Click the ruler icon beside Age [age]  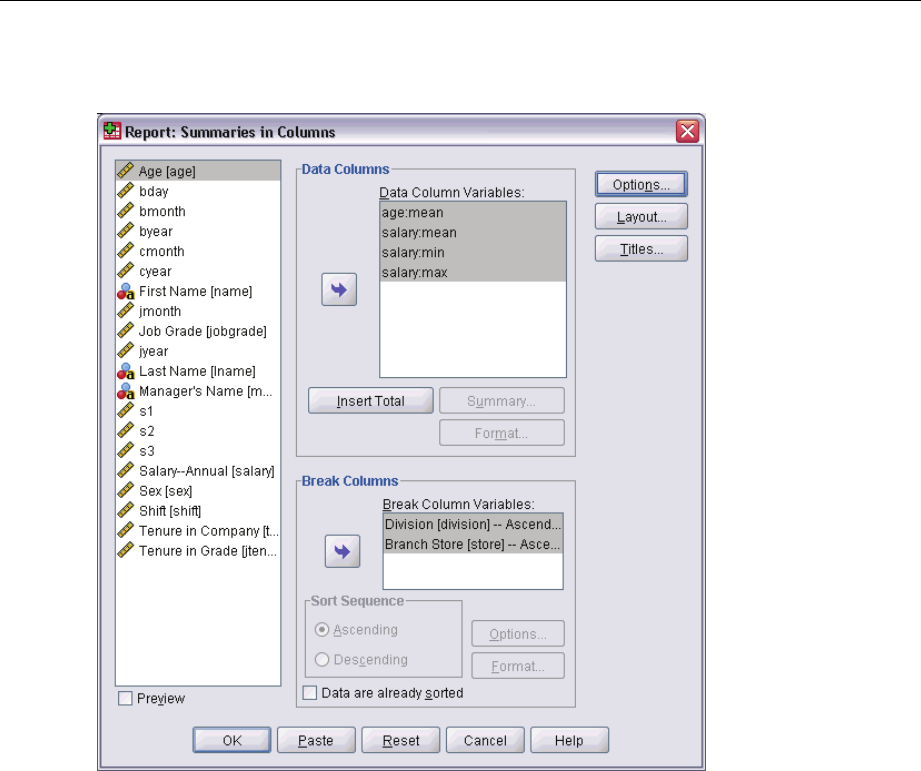tap(126, 170)
